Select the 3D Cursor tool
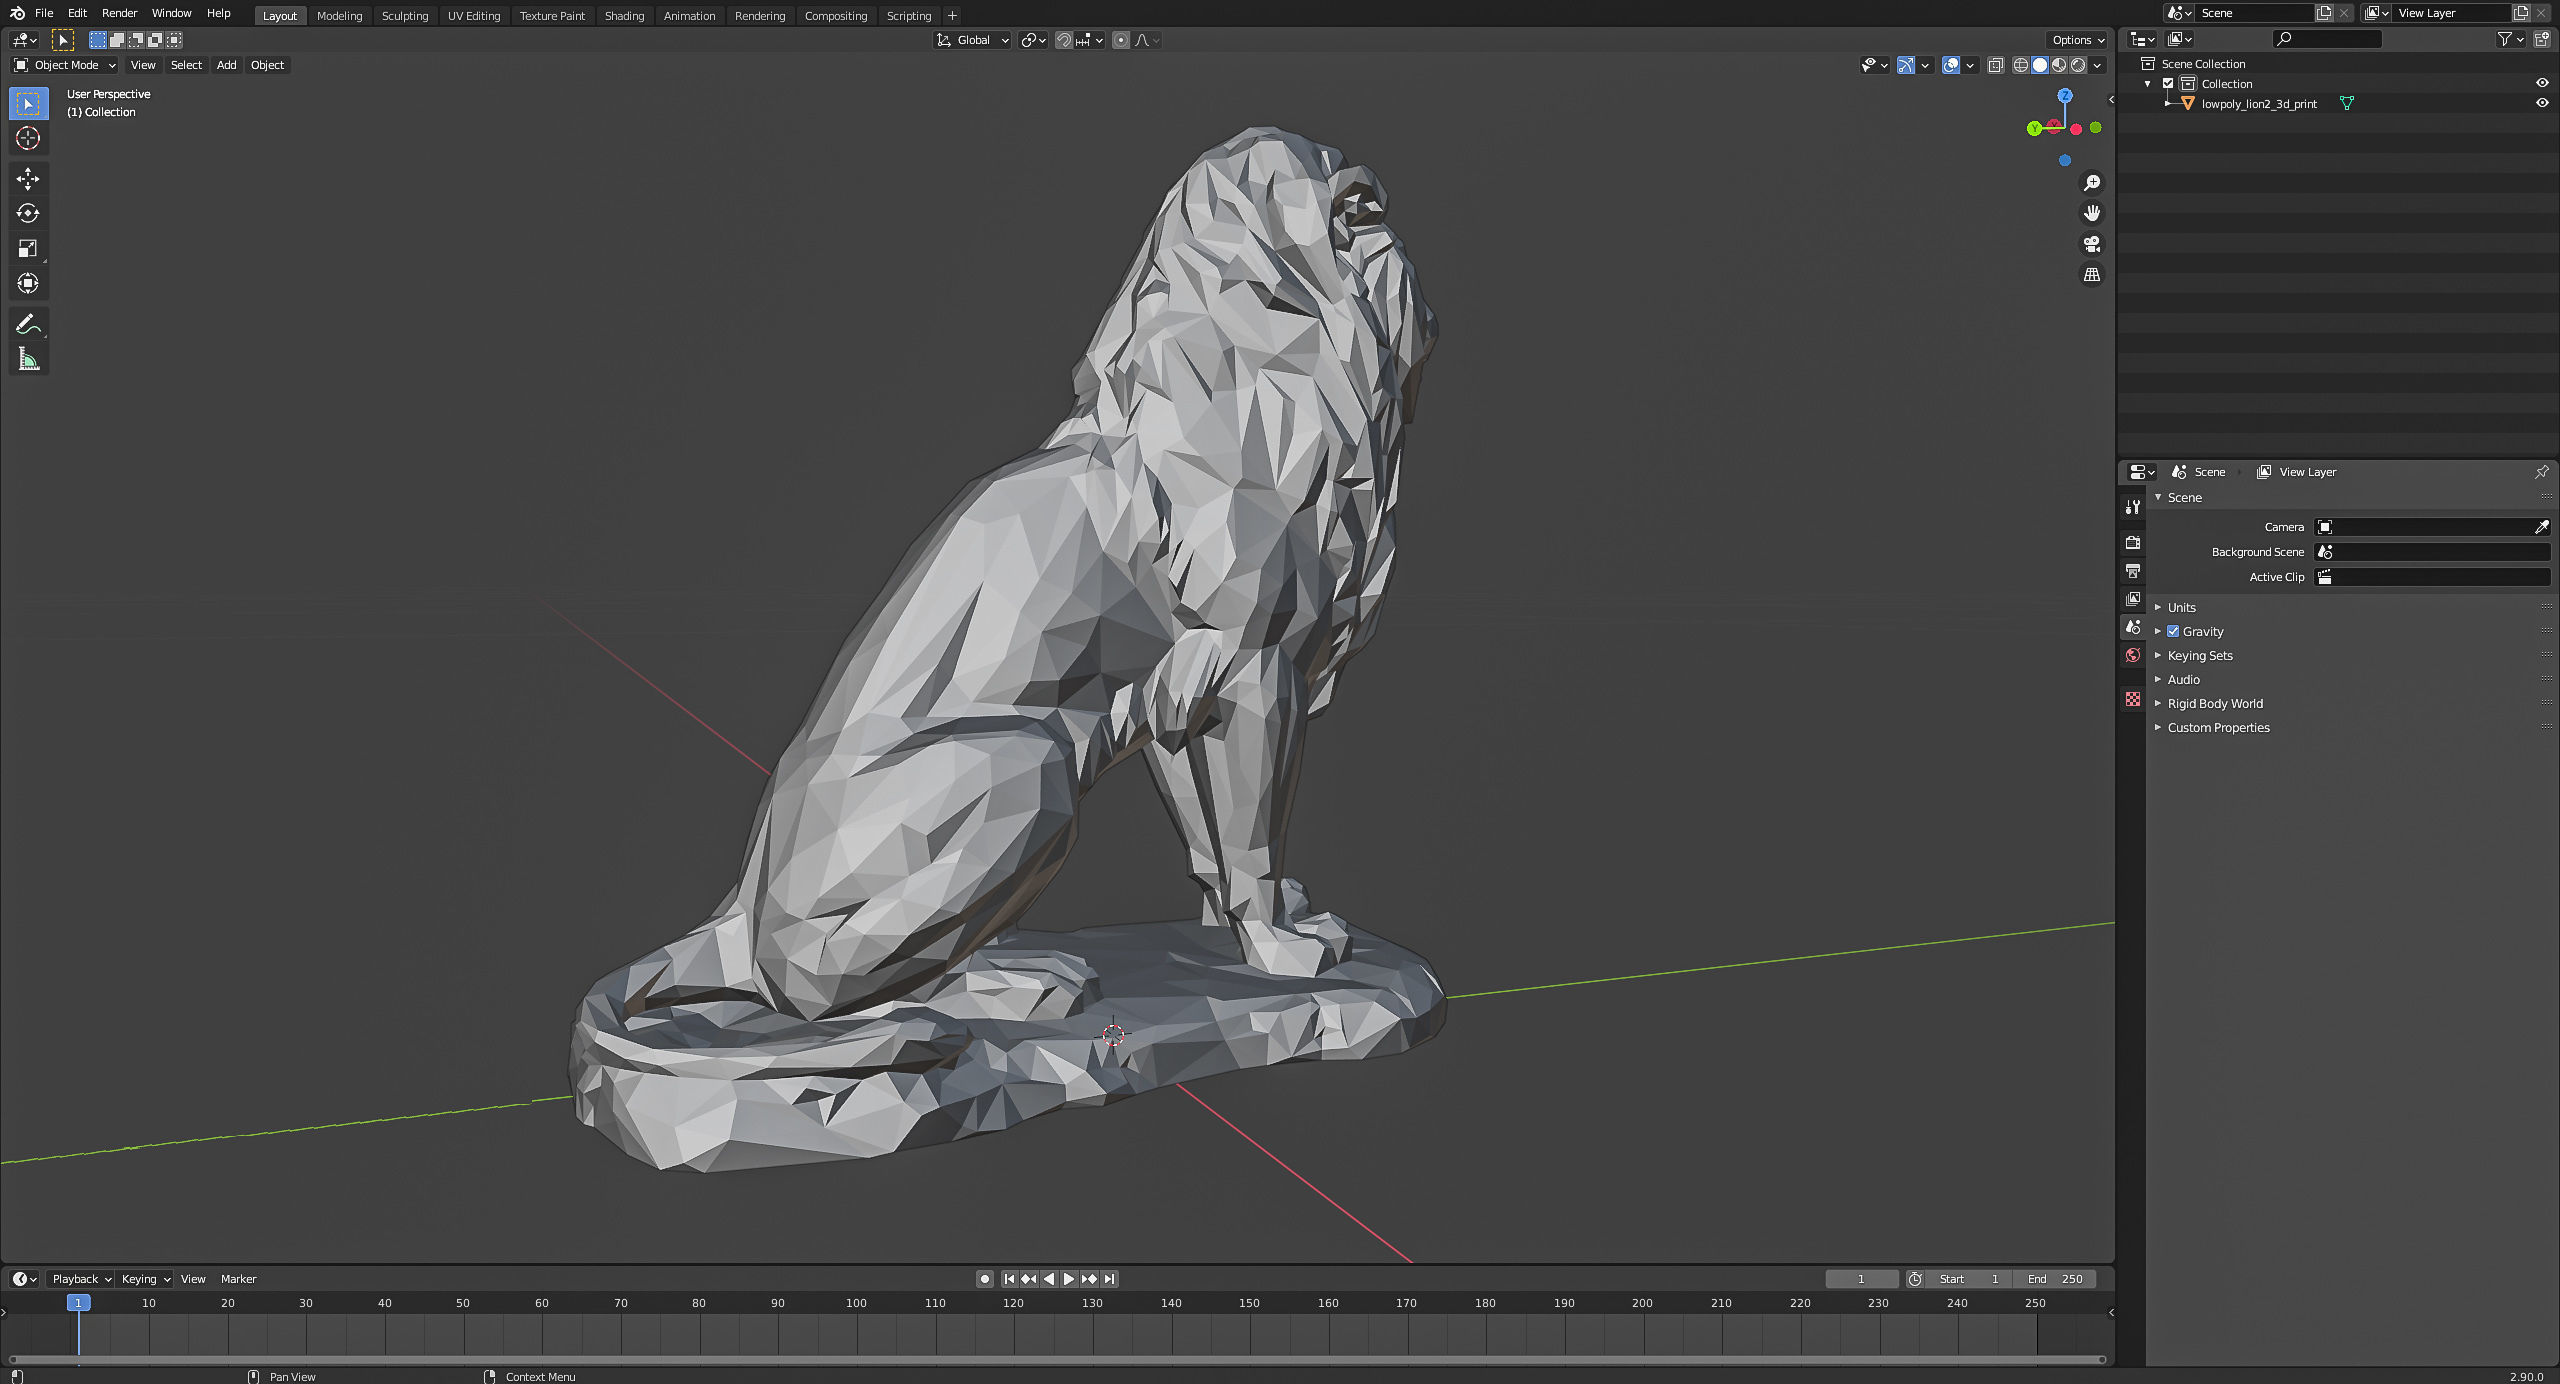The image size is (2560, 1384). pyautogui.click(x=28, y=138)
